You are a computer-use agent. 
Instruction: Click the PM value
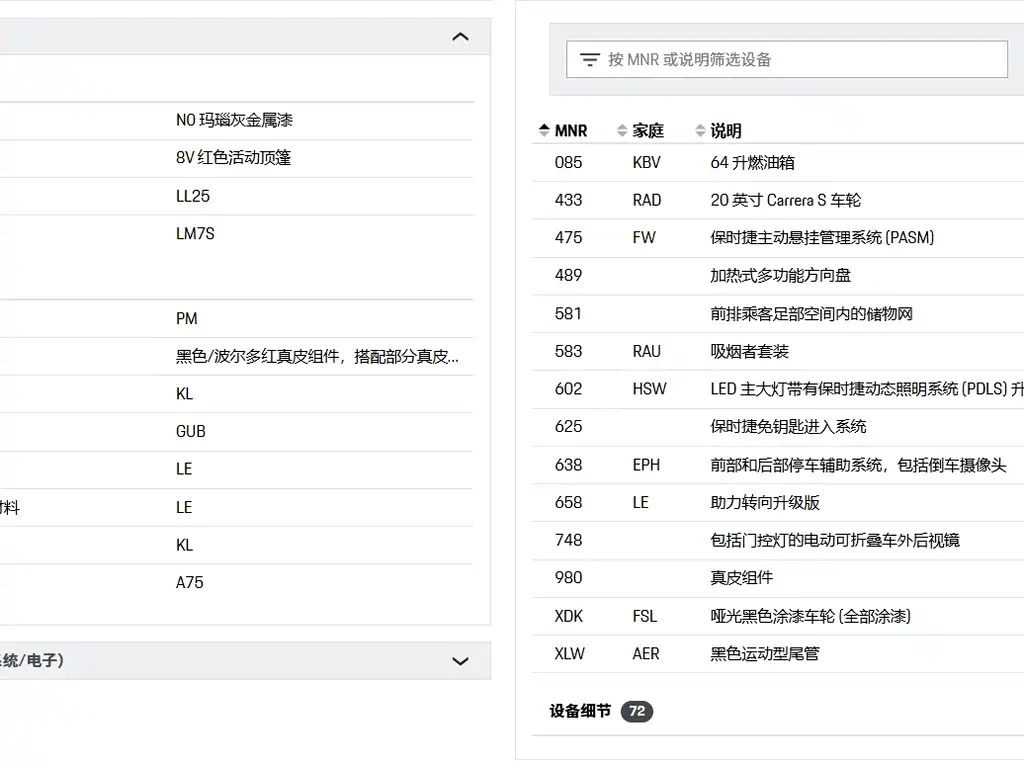[x=187, y=319]
